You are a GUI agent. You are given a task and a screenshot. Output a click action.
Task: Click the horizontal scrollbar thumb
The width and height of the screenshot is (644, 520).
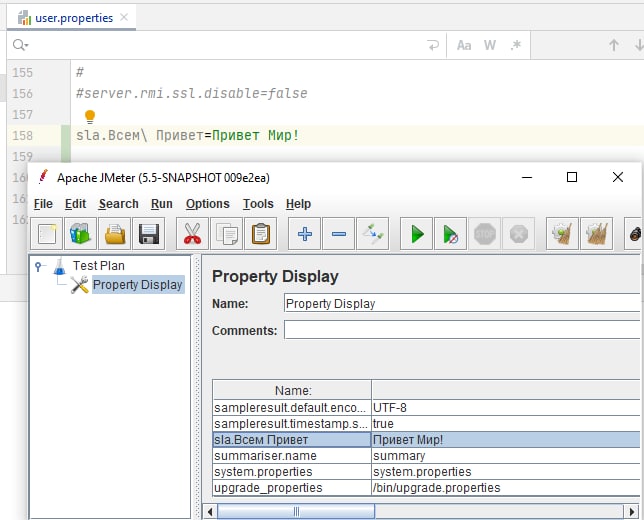[296, 512]
